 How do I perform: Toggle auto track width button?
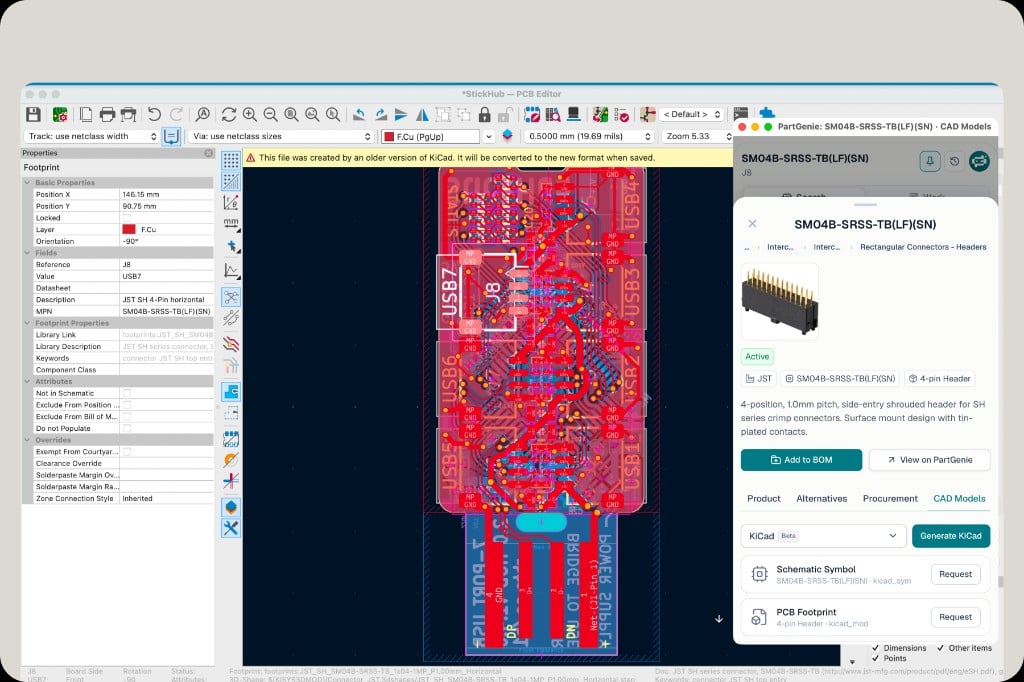point(171,137)
